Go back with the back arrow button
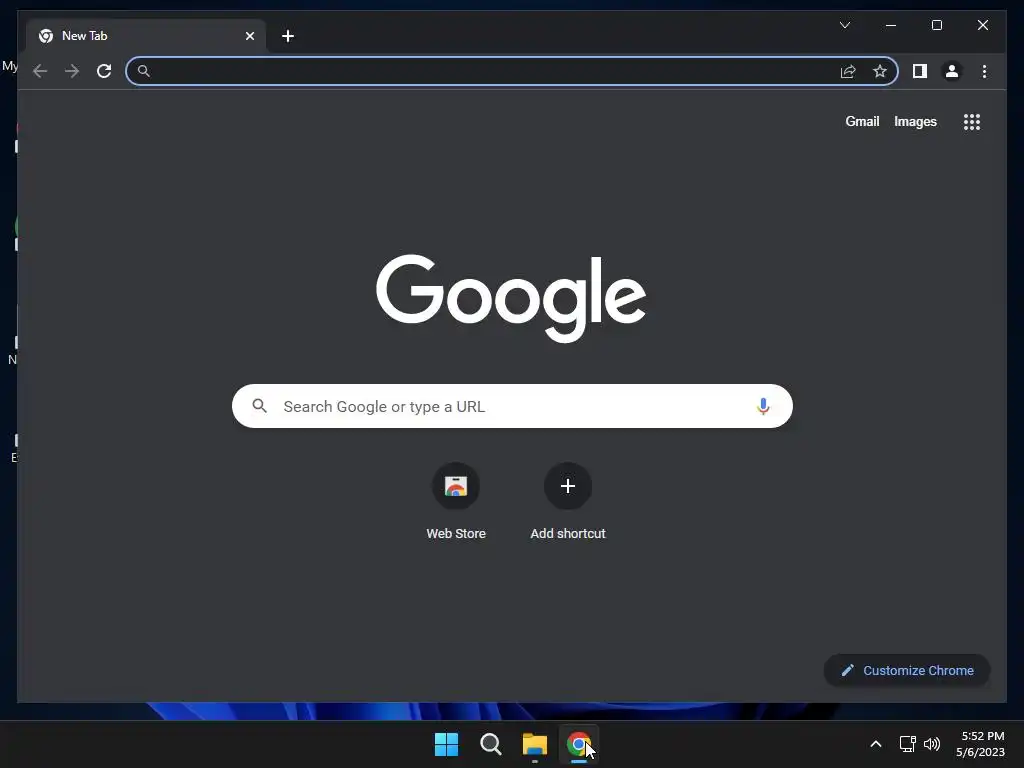Viewport: 1024px width, 768px height. [40, 71]
